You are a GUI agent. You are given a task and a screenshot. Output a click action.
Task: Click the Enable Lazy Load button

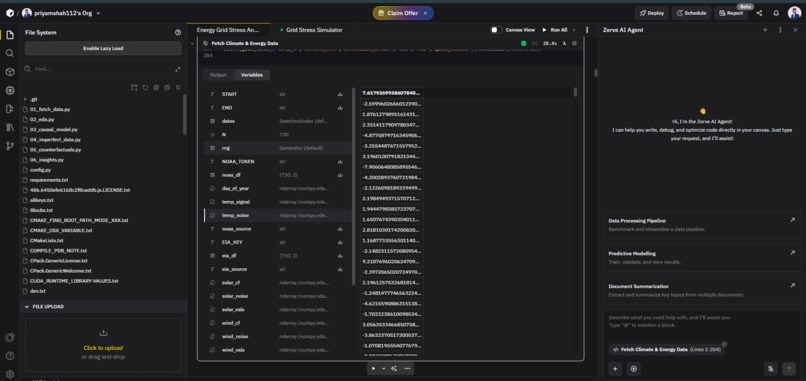click(103, 48)
